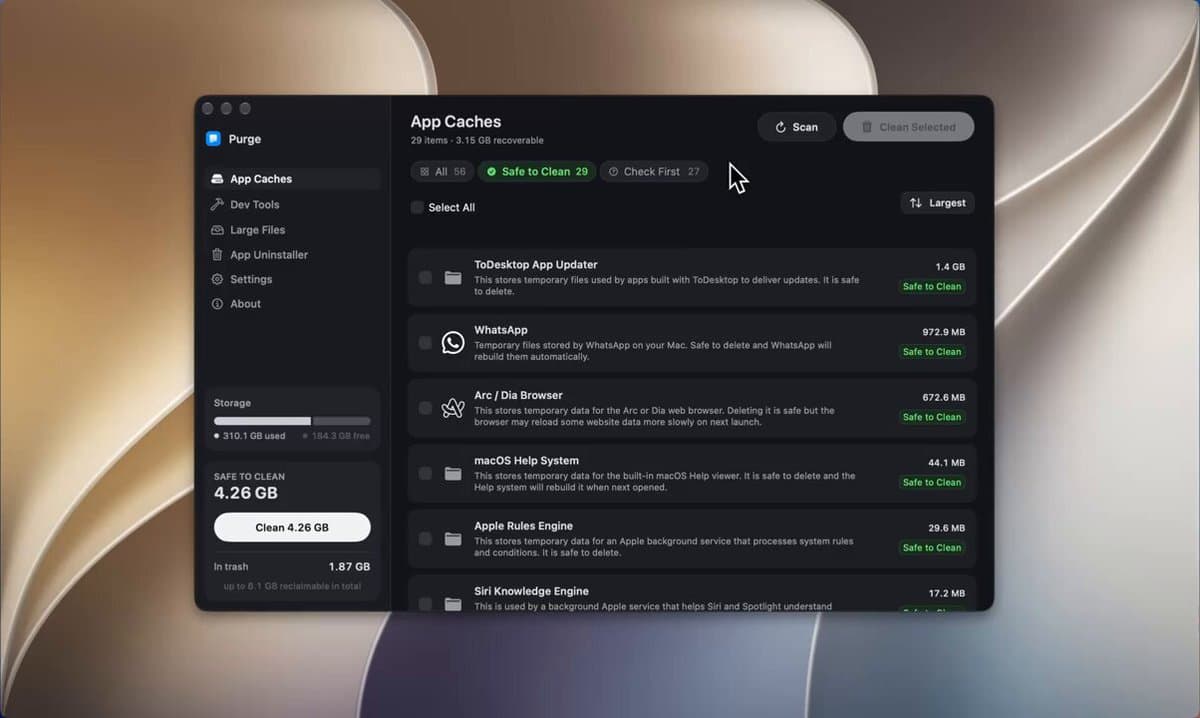1200x718 pixels.
Task: Show All 56 items filter
Action: (x=442, y=172)
